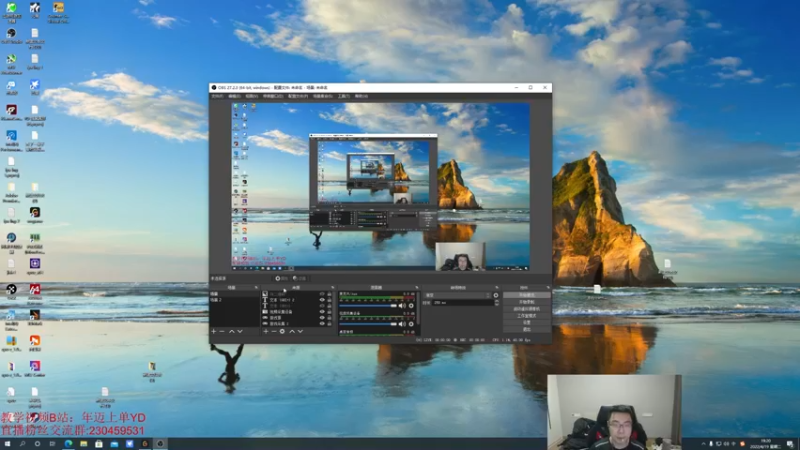The width and height of the screenshot is (800, 450).
Task: Click the audio mixer vertical scrollbar
Action: point(418,308)
